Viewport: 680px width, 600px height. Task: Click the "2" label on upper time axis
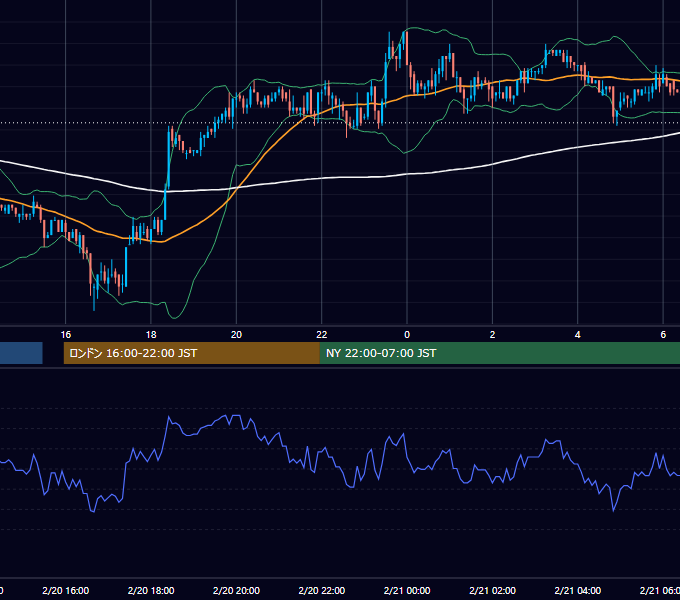pos(492,334)
